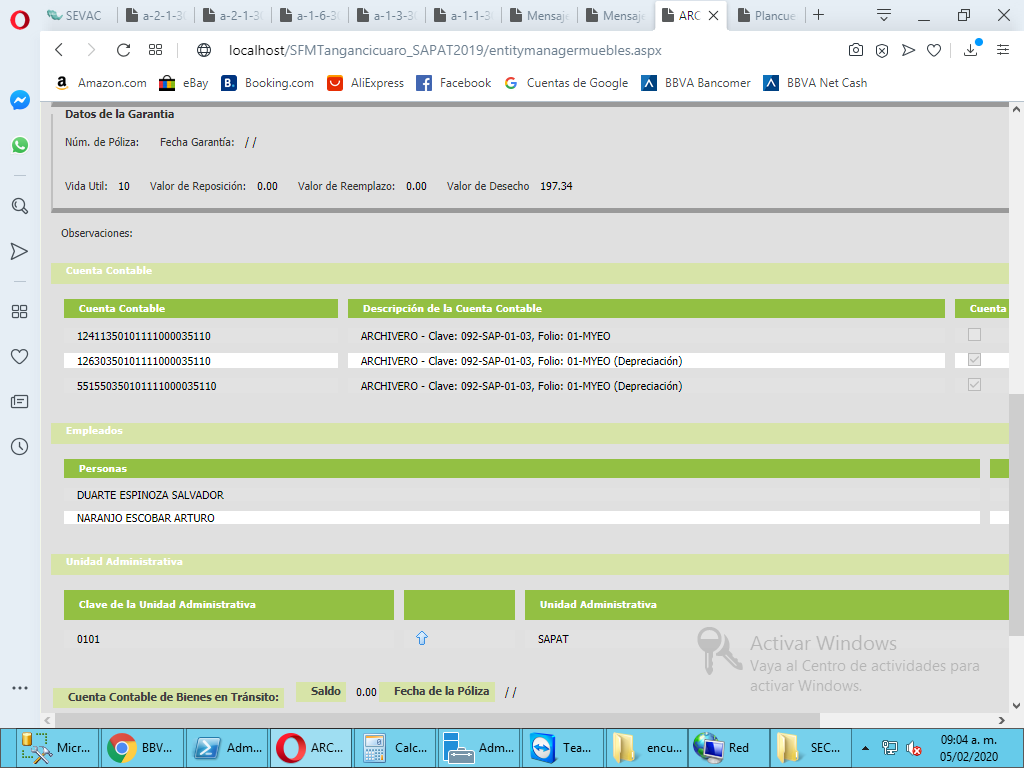Image resolution: width=1024 pixels, height=768 pixels.
Task: Open the Cuentas de Google bookmark
Action: (x=566, y=83)
